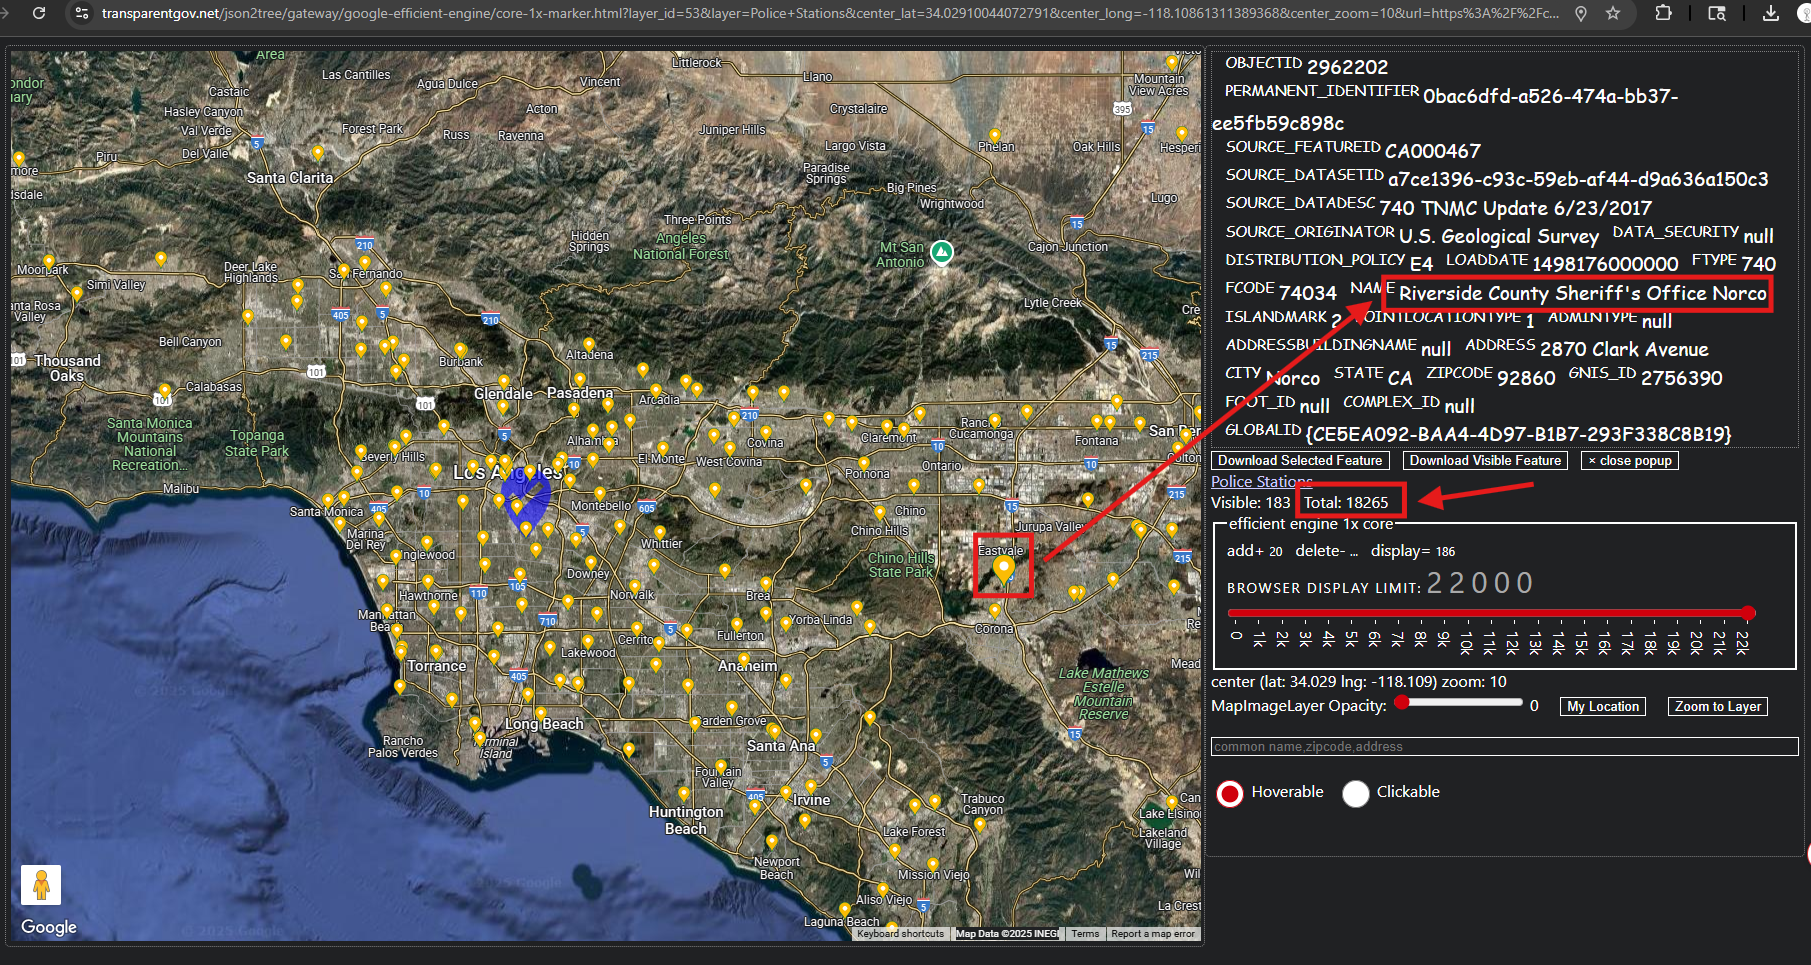Screen dimensions: 1811x965
Task: Click the Browser Display Limit value 22000
Action: [1480, 583]
